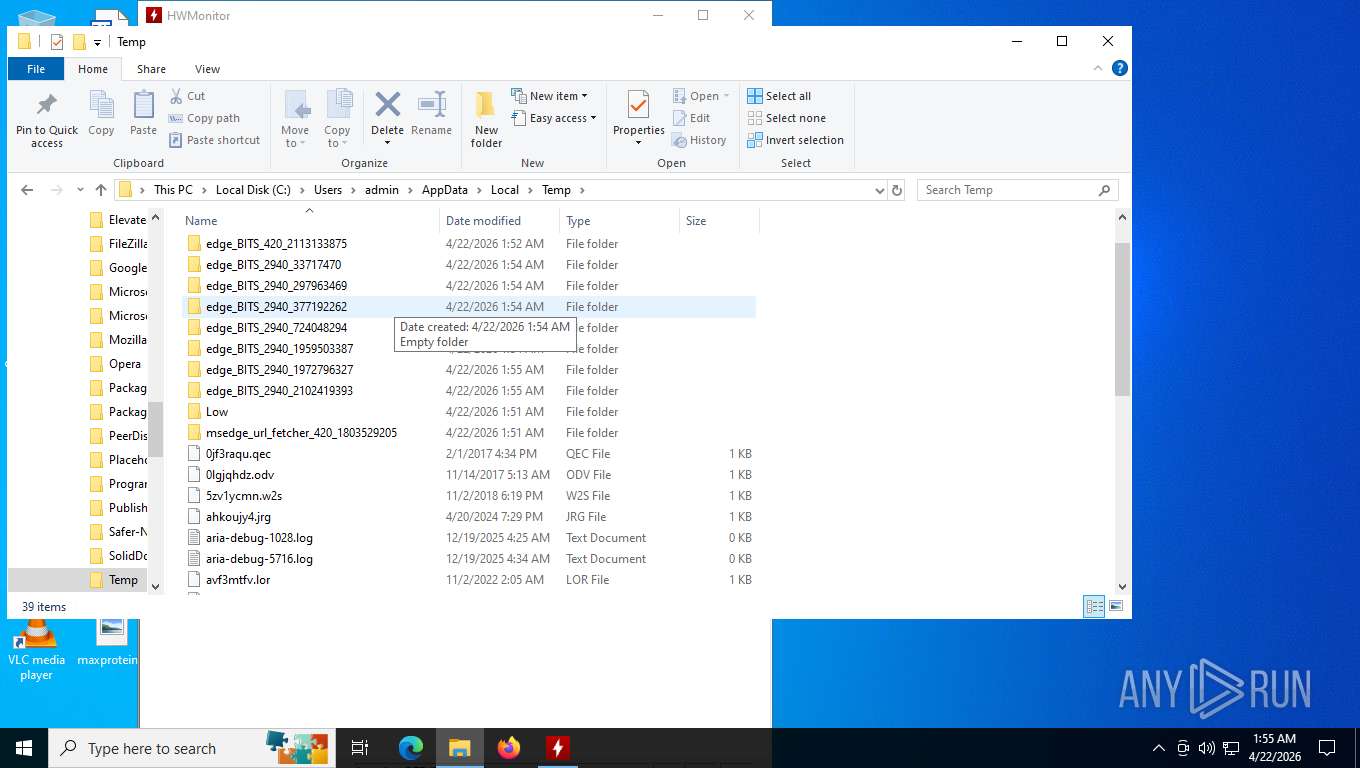
Task: Sort by the Name column header
Action: 309,220
